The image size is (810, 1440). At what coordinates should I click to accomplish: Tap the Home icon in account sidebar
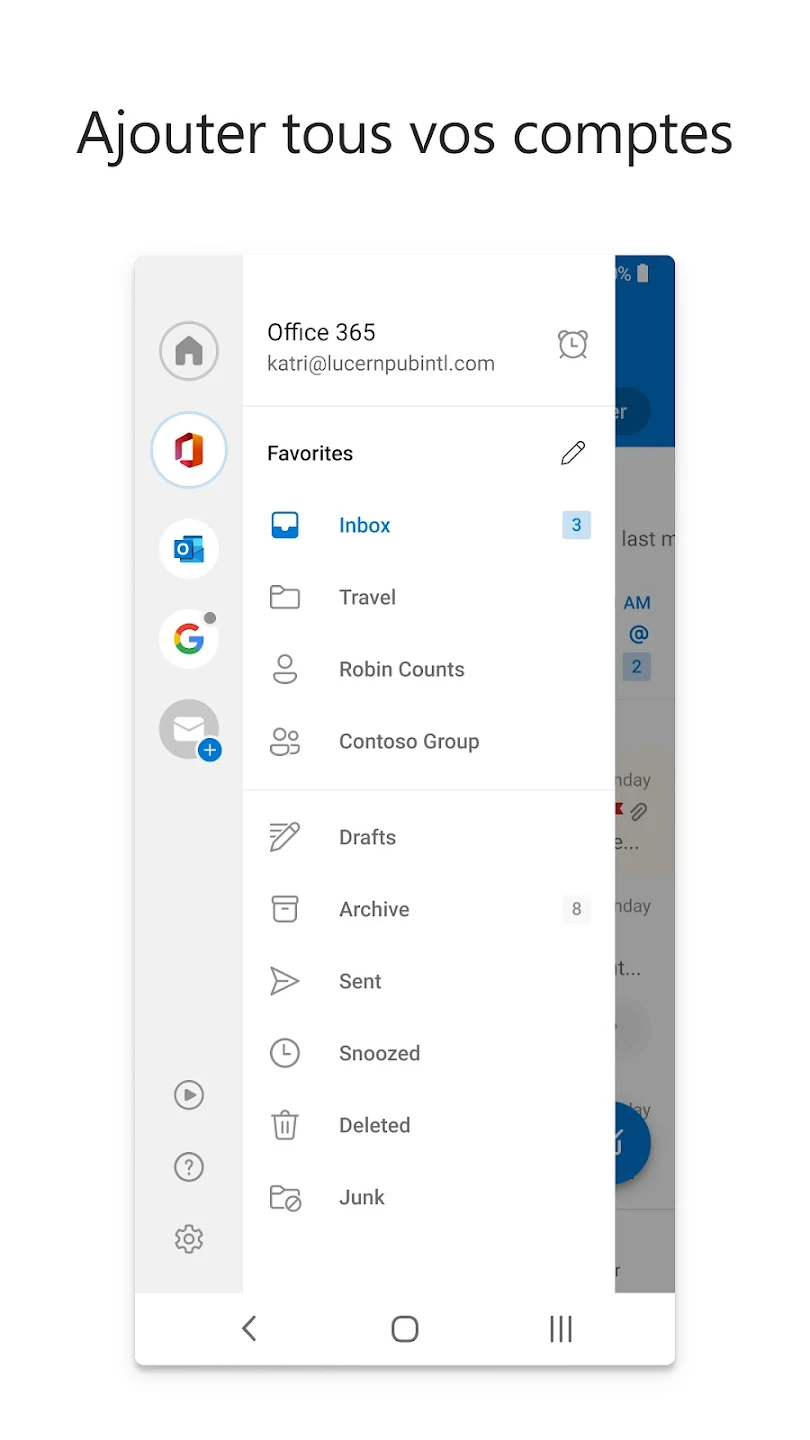pos(189,351)
